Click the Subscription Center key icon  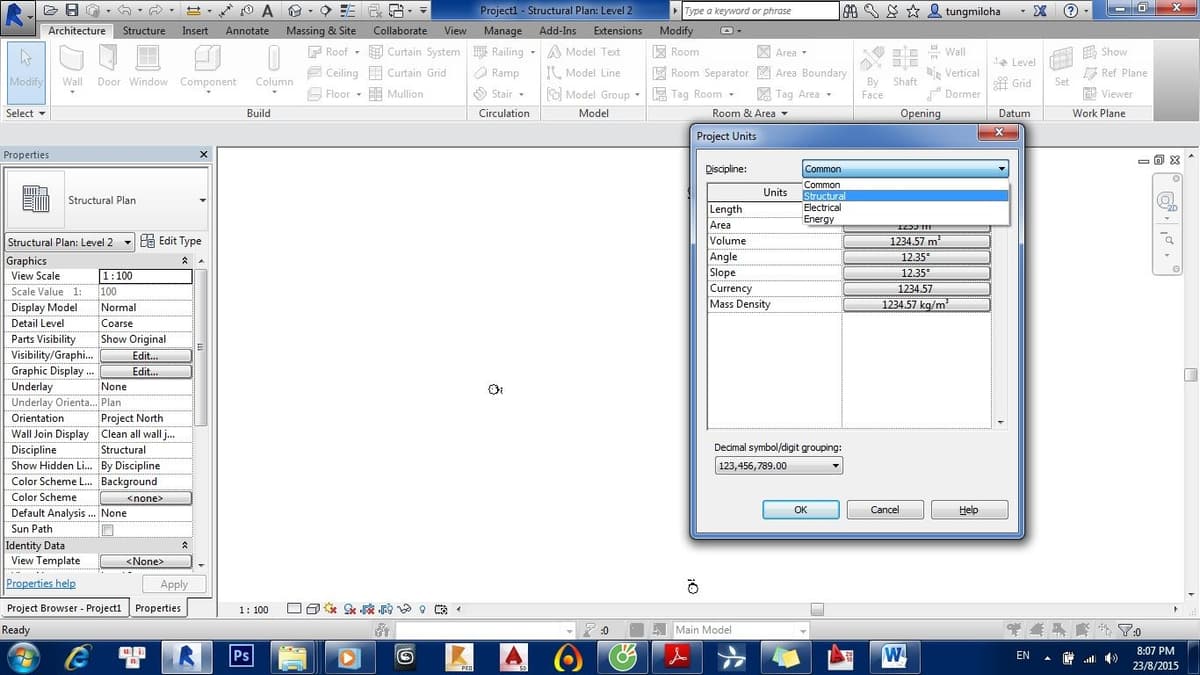(871, 10)
